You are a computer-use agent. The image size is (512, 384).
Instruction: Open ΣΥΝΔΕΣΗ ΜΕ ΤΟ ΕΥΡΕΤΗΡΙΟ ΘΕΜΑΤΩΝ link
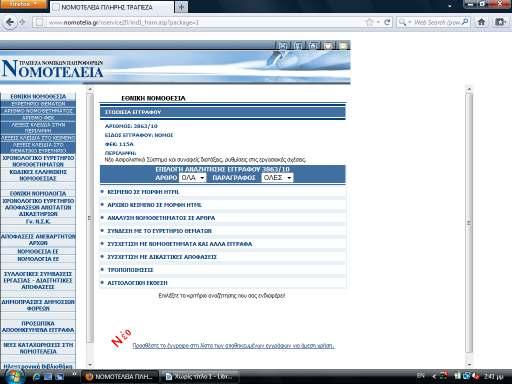pyautogui.click(x=159, y=231)
